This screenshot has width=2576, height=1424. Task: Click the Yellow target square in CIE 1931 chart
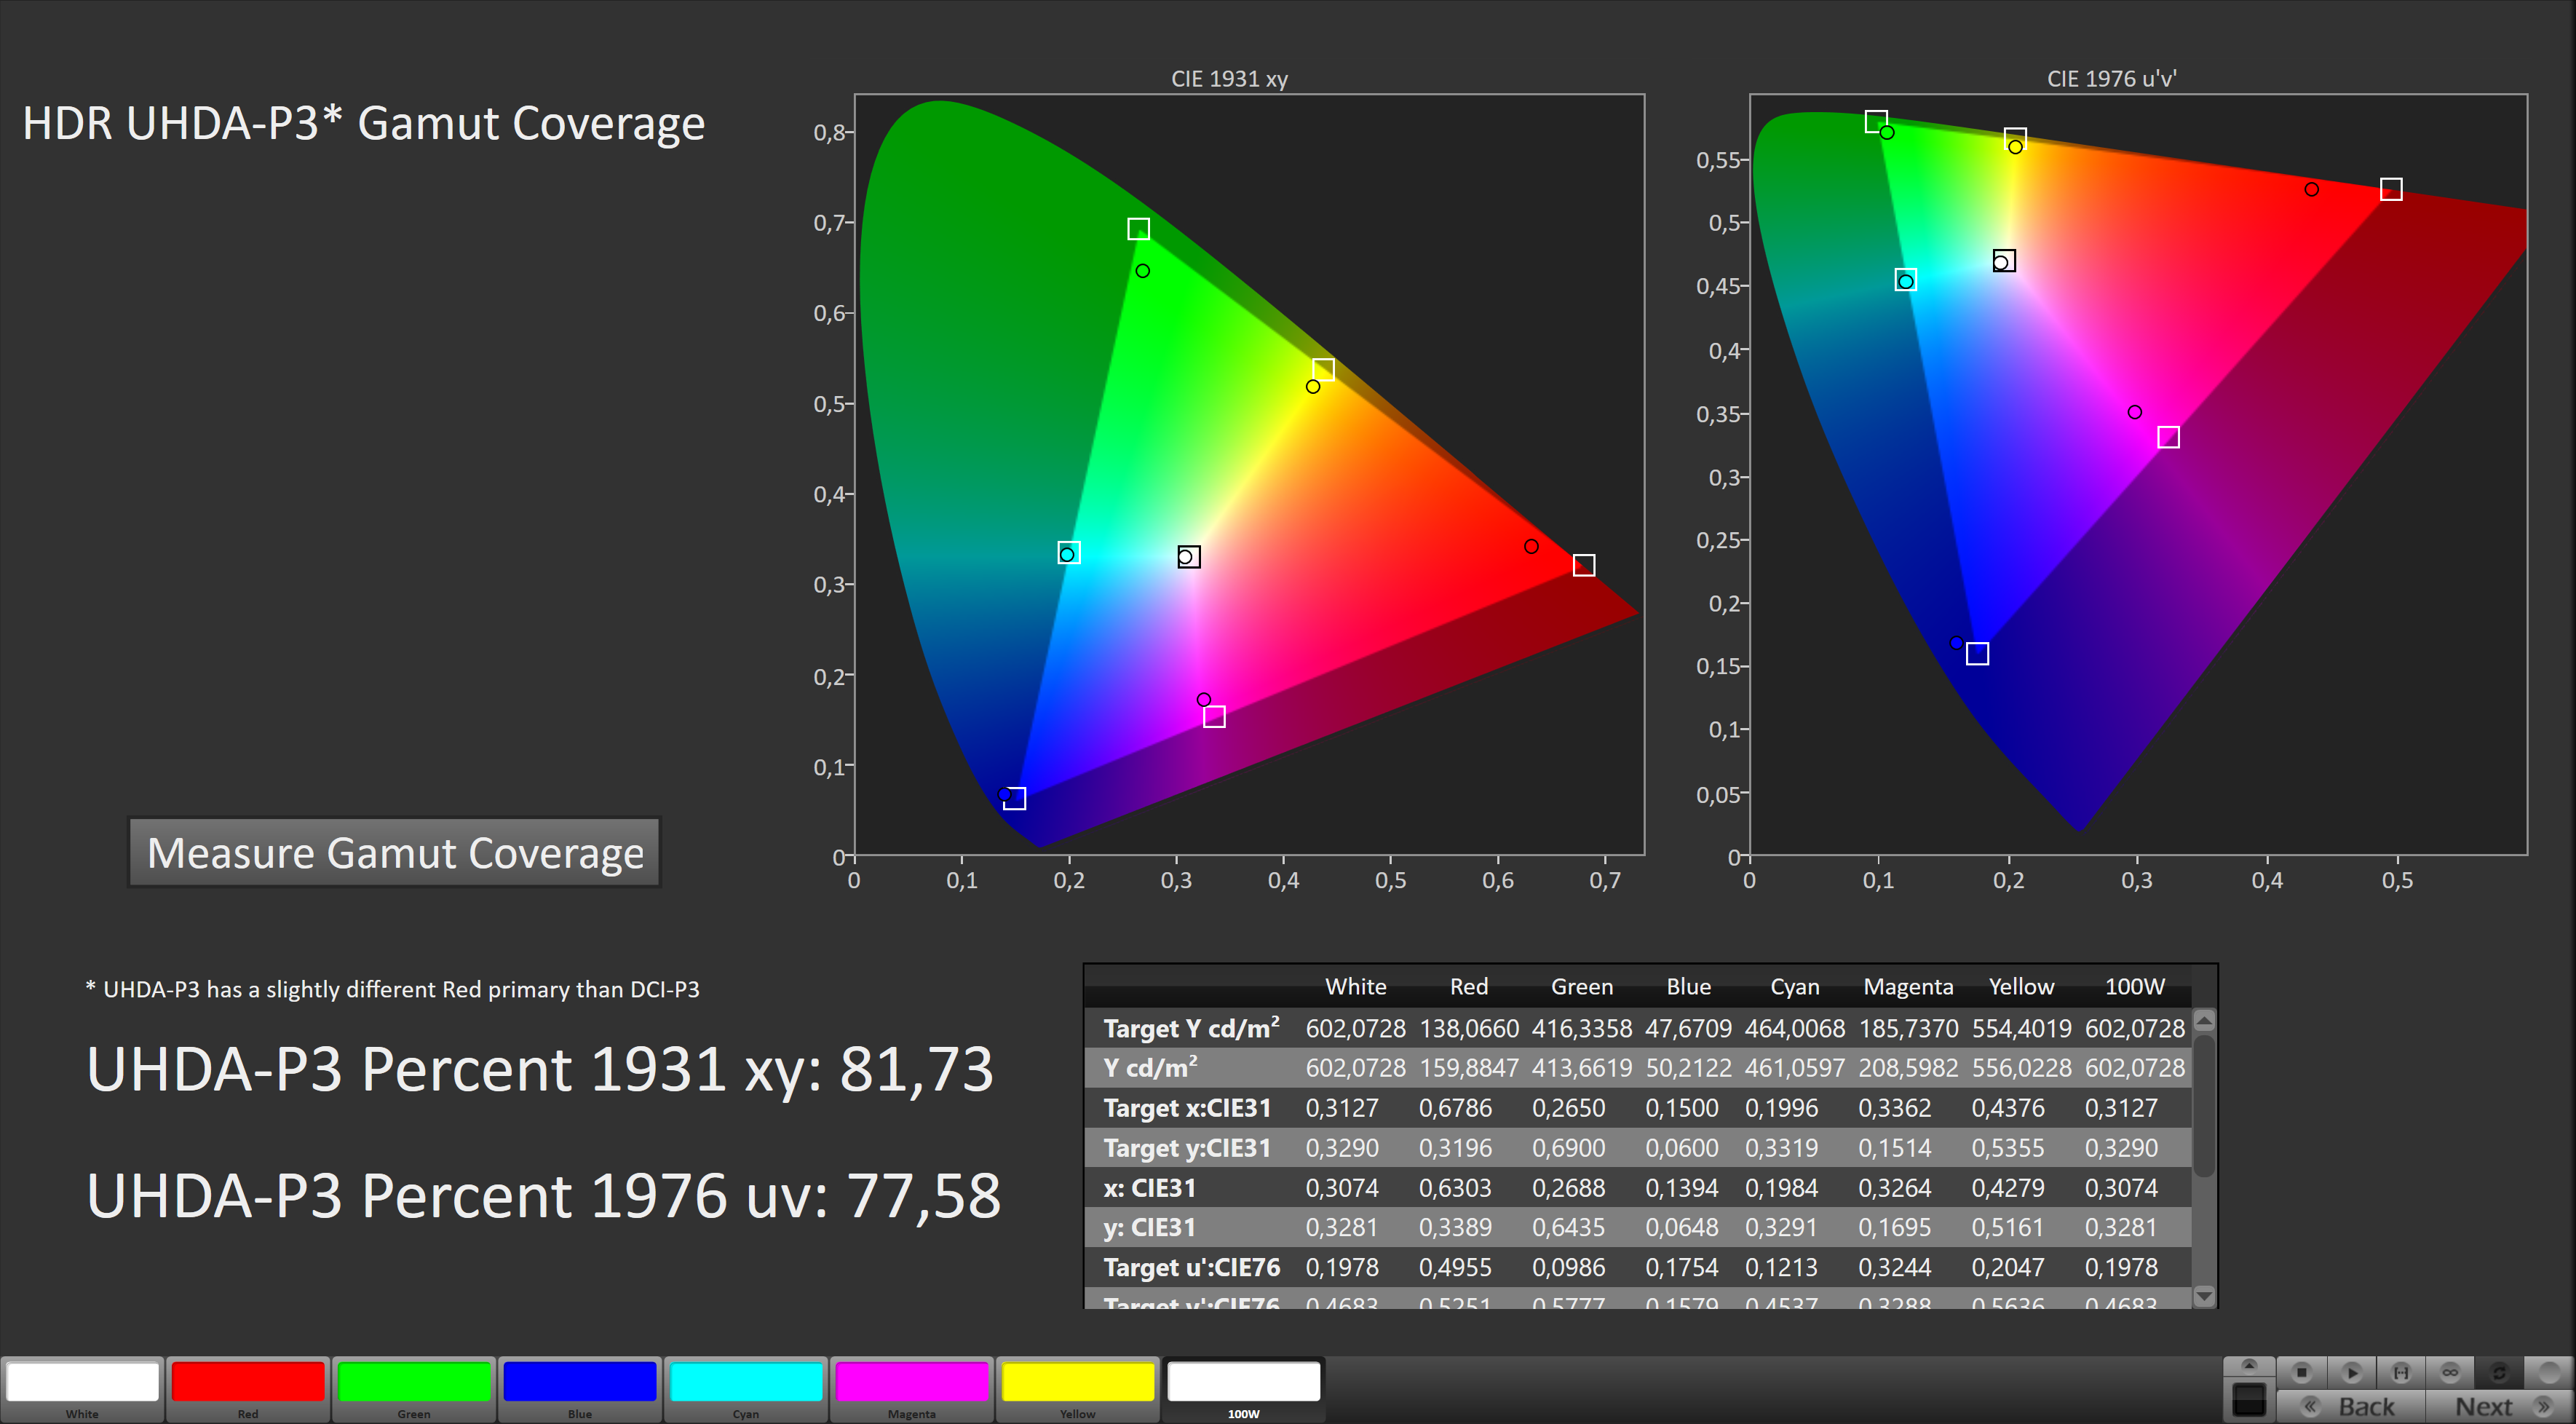click(x=1323, y=370)
